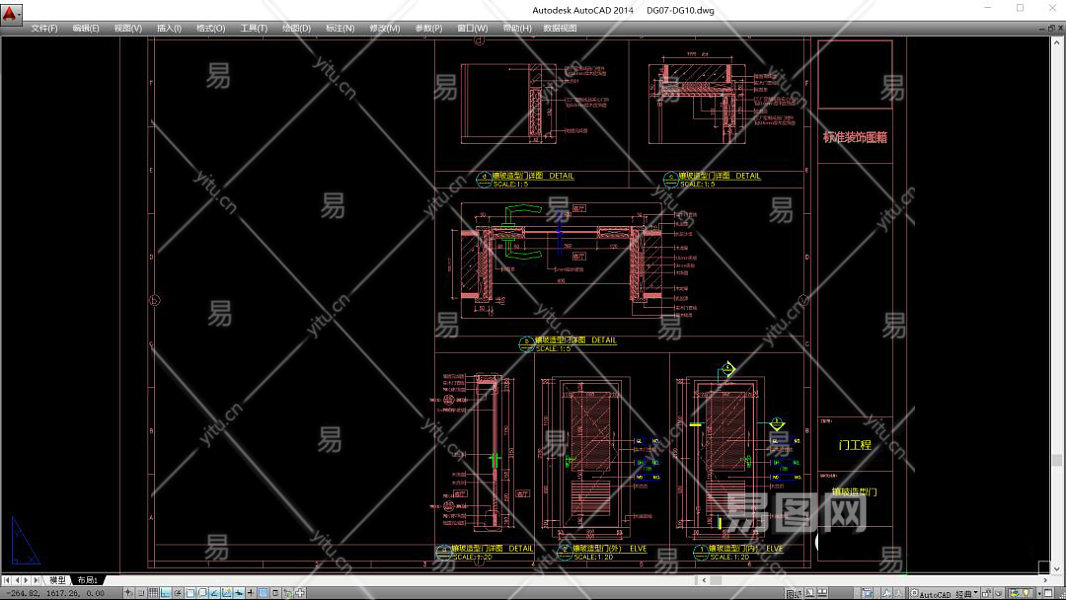Open the 标注(N) menu

click(340, 28)
